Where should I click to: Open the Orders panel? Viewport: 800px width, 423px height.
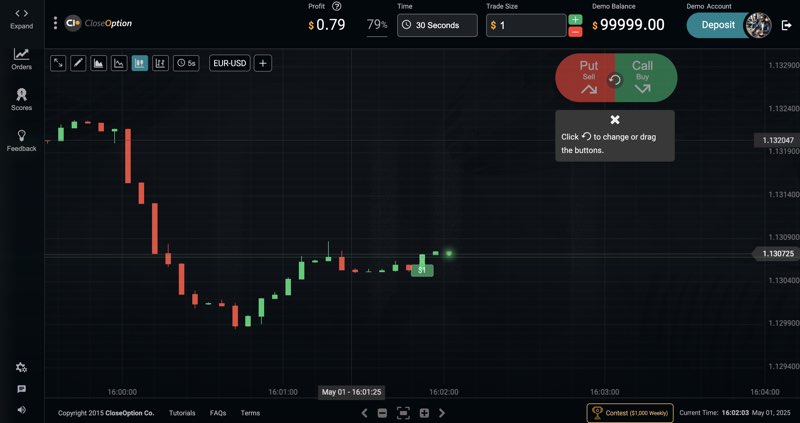coord(21,59)
